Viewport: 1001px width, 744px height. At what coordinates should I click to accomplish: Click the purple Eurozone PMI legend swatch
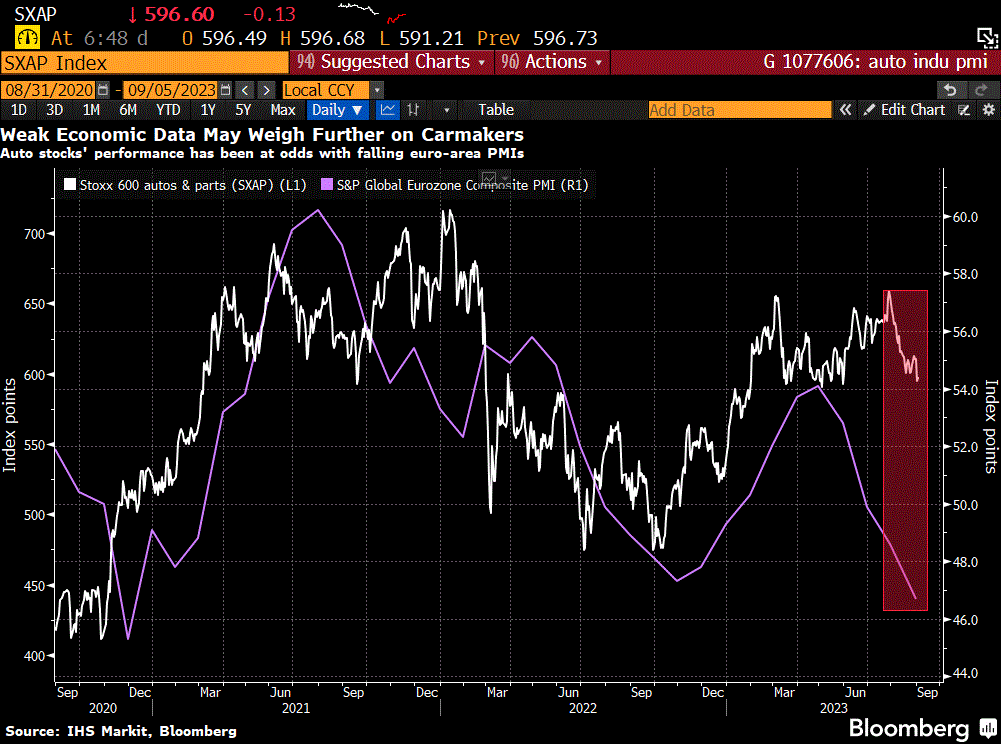327,185
